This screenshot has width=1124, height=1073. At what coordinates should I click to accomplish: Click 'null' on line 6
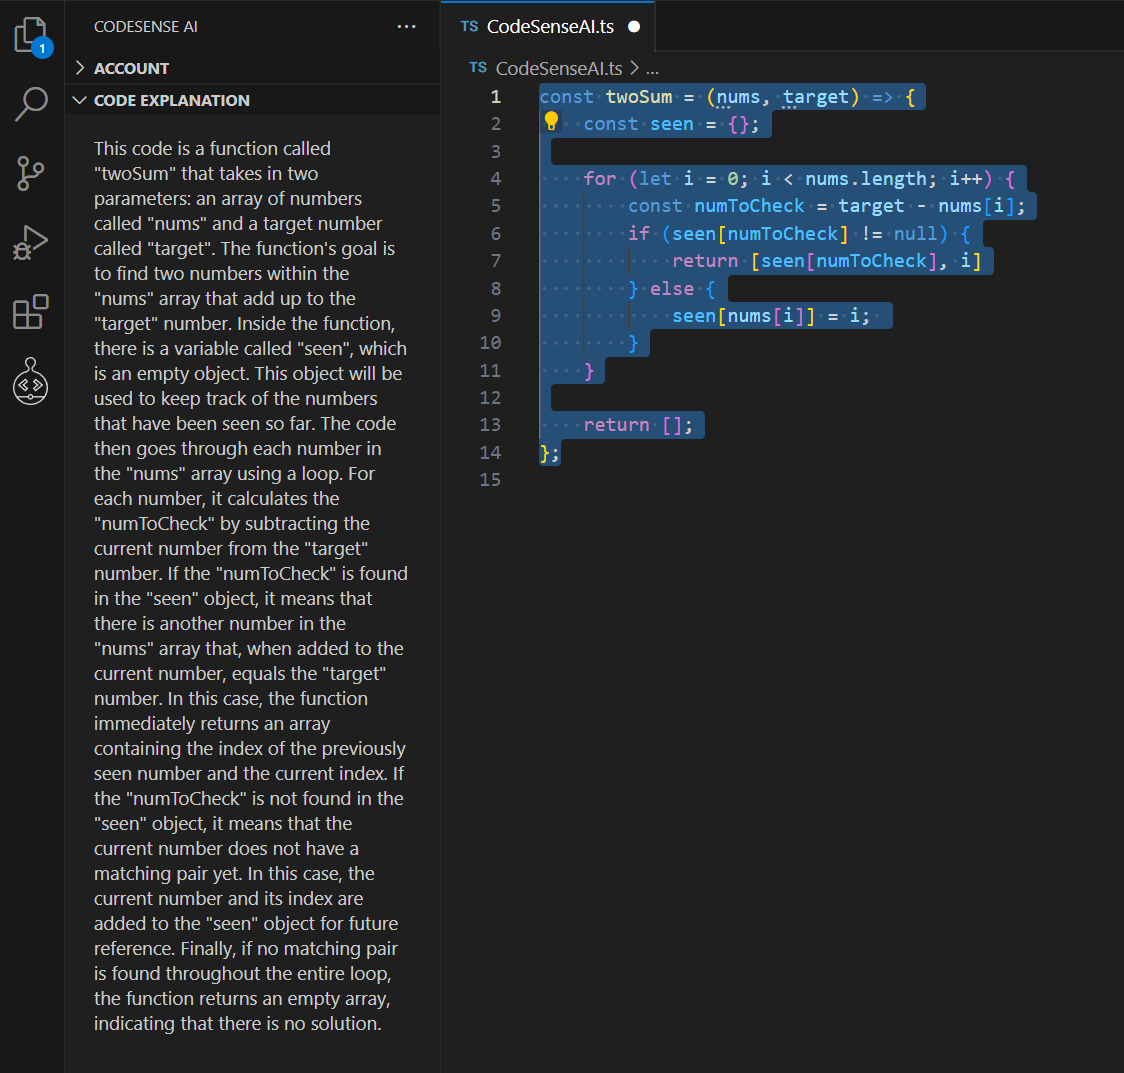coord(915,234)
